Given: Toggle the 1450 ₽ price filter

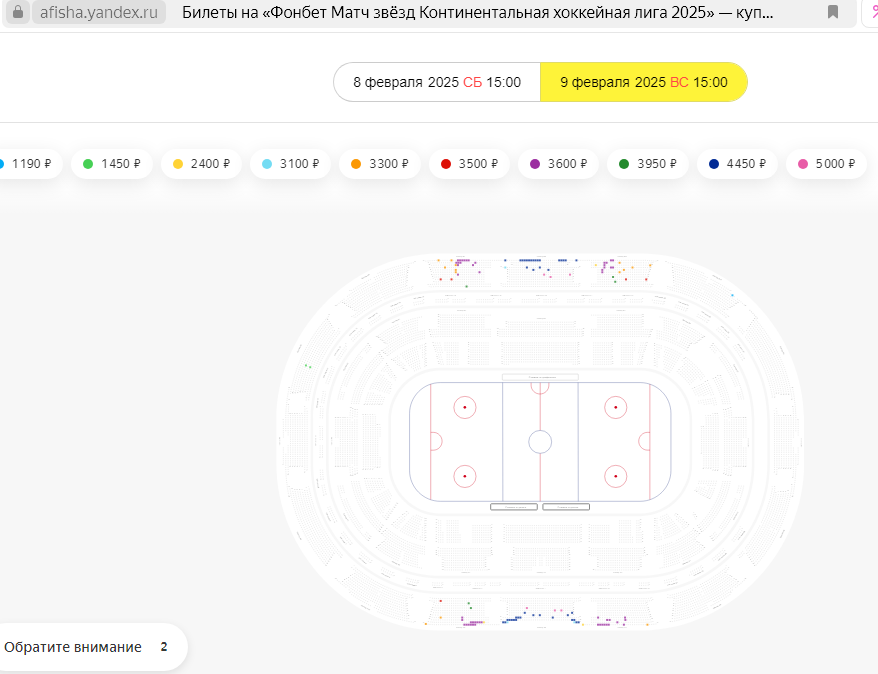Looking at the screenshot, I should (111, 164).
